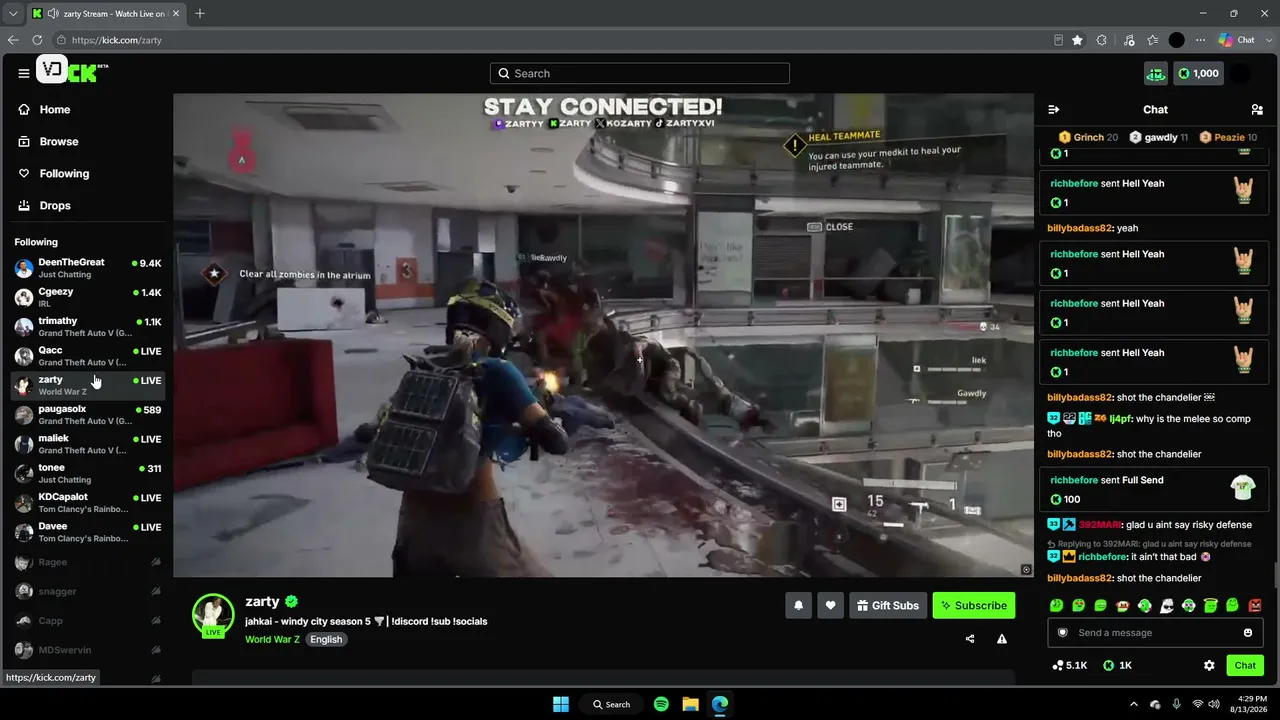Click username 392MARI in chat
This screenshot has height=720, width=1280.
(1100, 525)
